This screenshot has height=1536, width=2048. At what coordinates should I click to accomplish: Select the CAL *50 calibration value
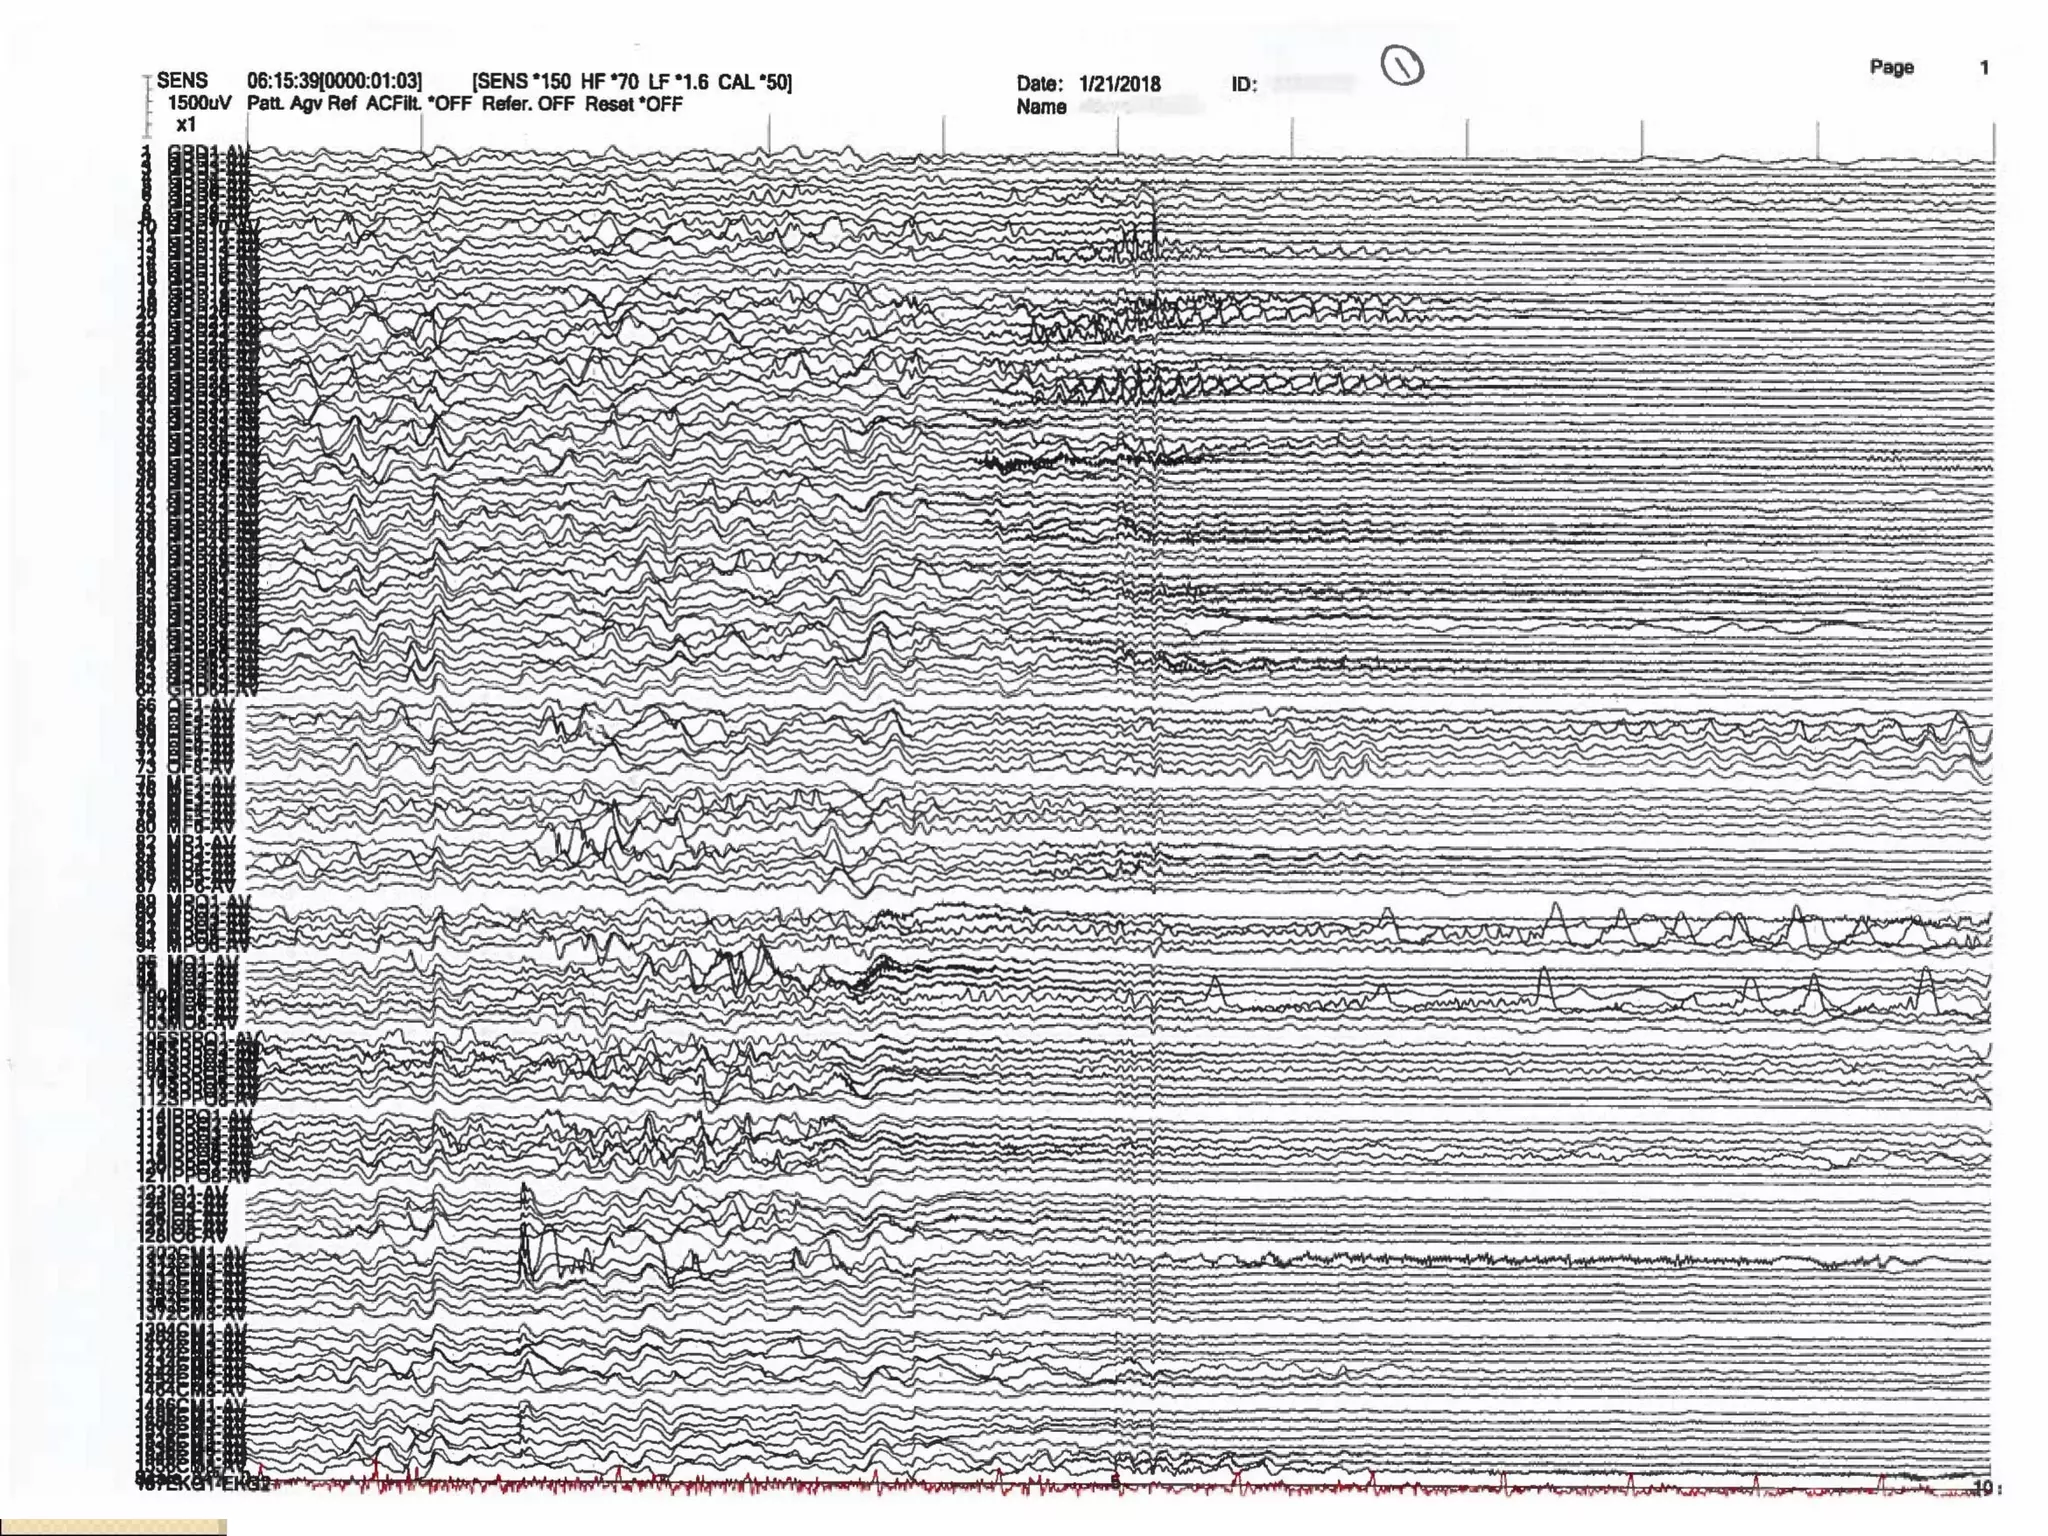pyautogui.click(x=752, y=82)
